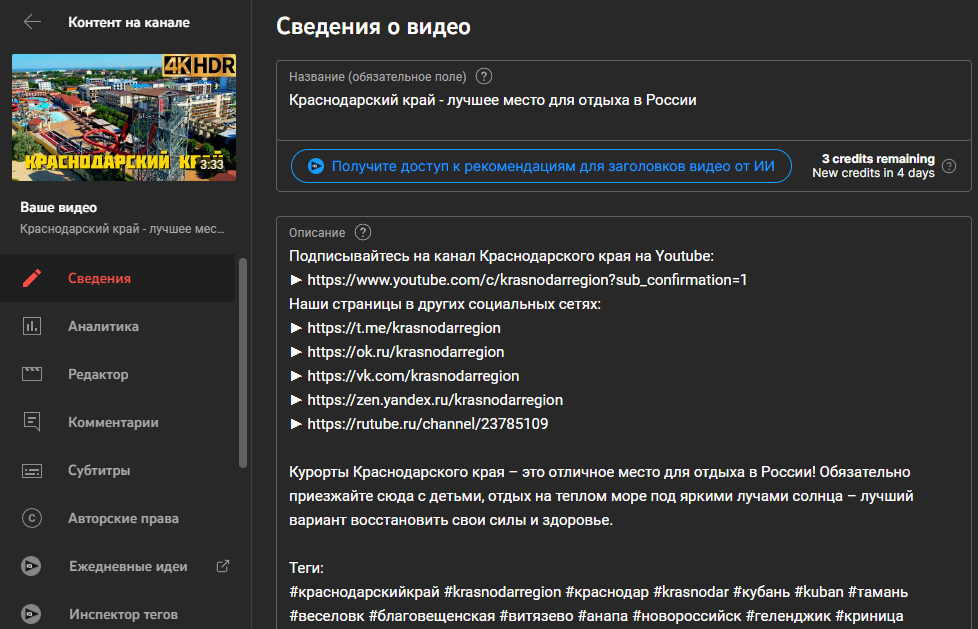Click the youtube.com/c/krasnodarregion link text
The image size is (978, 629).
527,280
